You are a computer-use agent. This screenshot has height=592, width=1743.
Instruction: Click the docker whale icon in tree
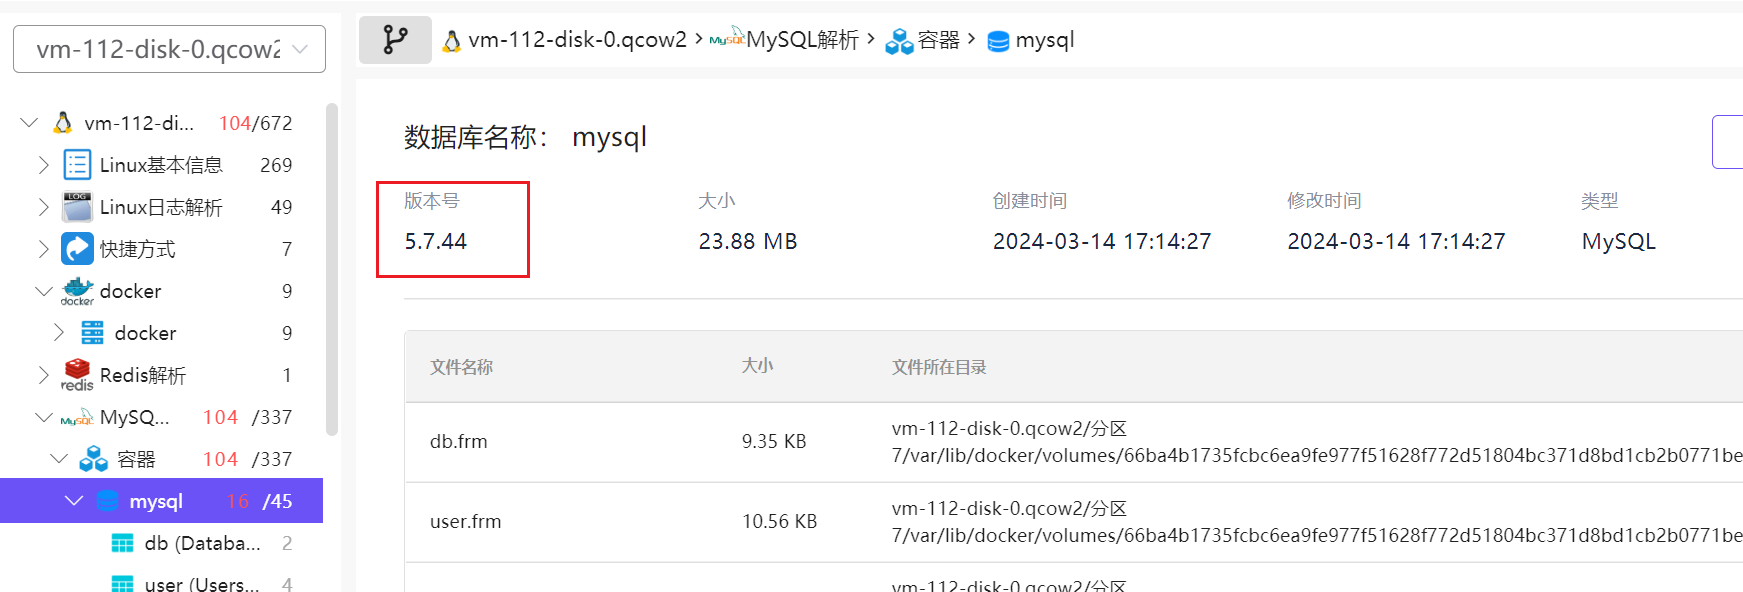click(x=77, y=291)
